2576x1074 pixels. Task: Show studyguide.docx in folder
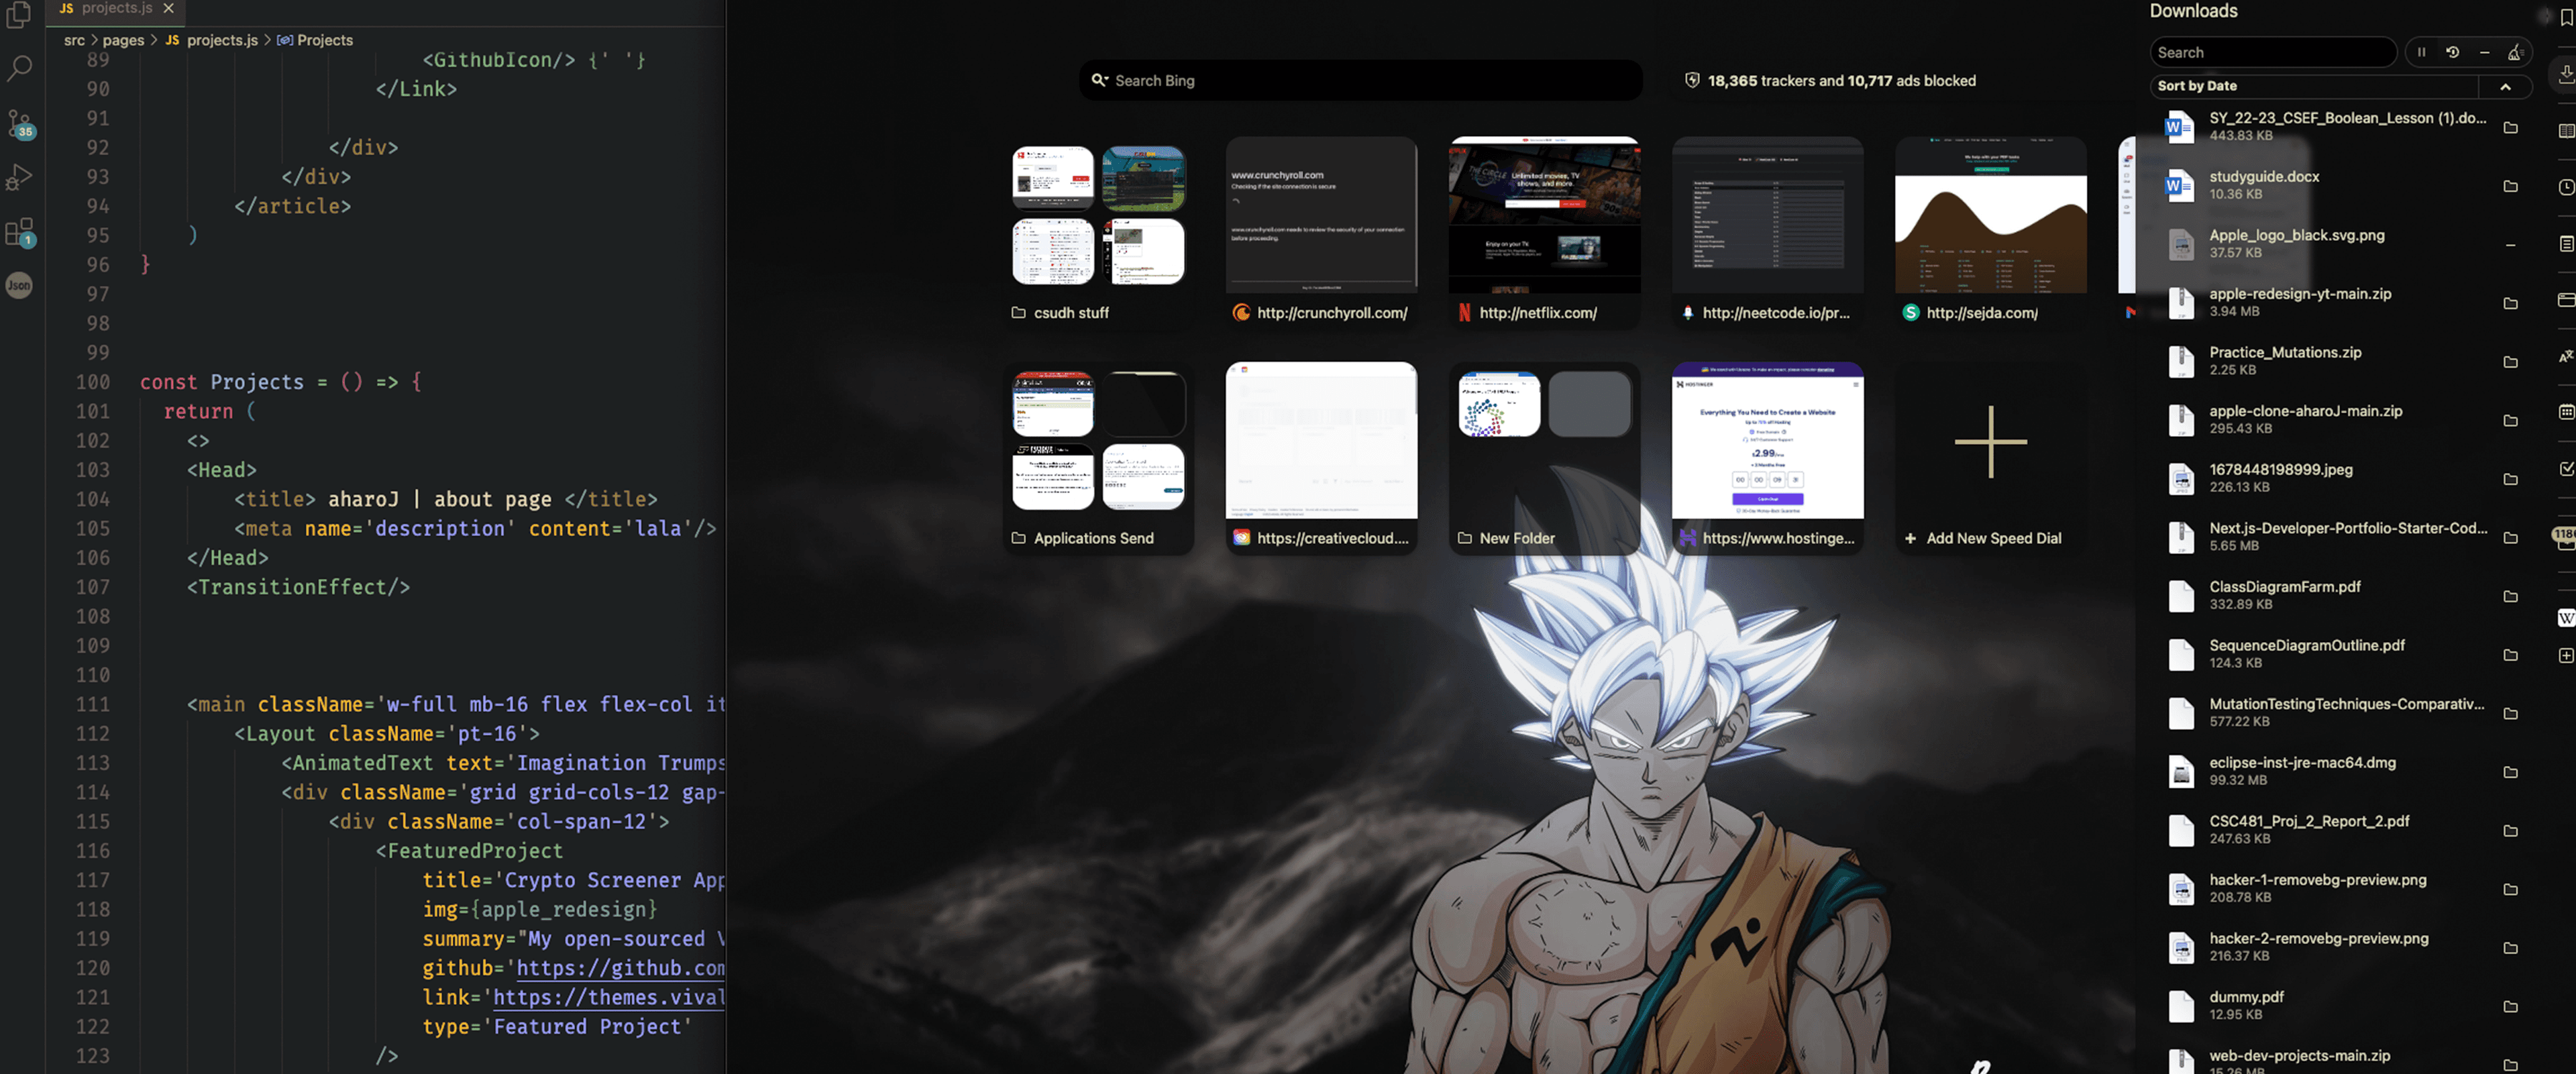tap(2510, 186)
